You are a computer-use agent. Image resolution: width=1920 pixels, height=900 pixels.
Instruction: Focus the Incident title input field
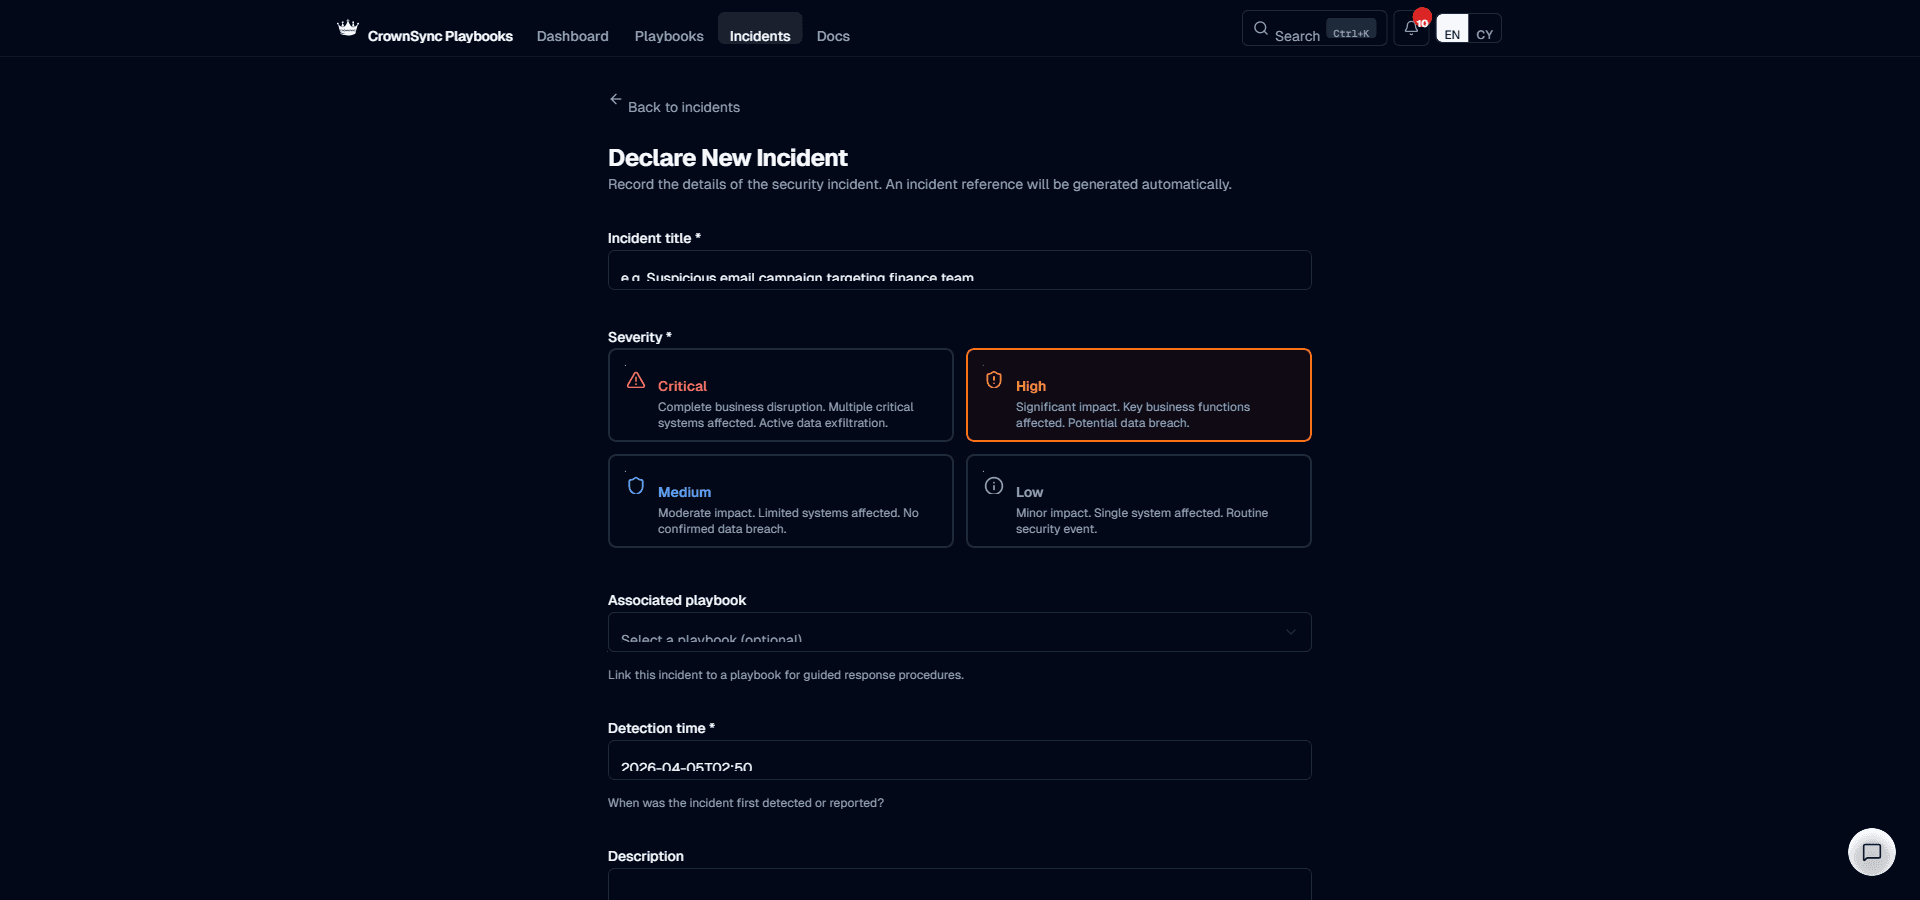(x=959, y=270)
